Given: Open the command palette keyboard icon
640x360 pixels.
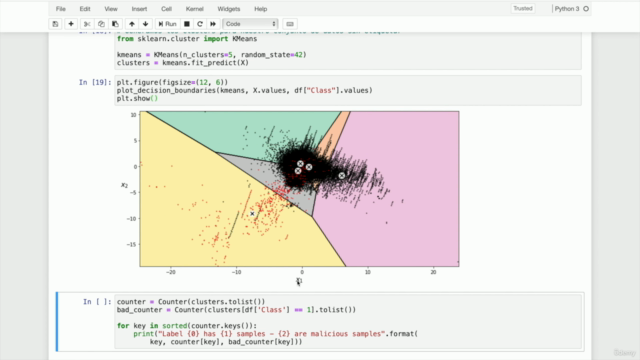Looking at the screenshot, I should tap(290, 24).
